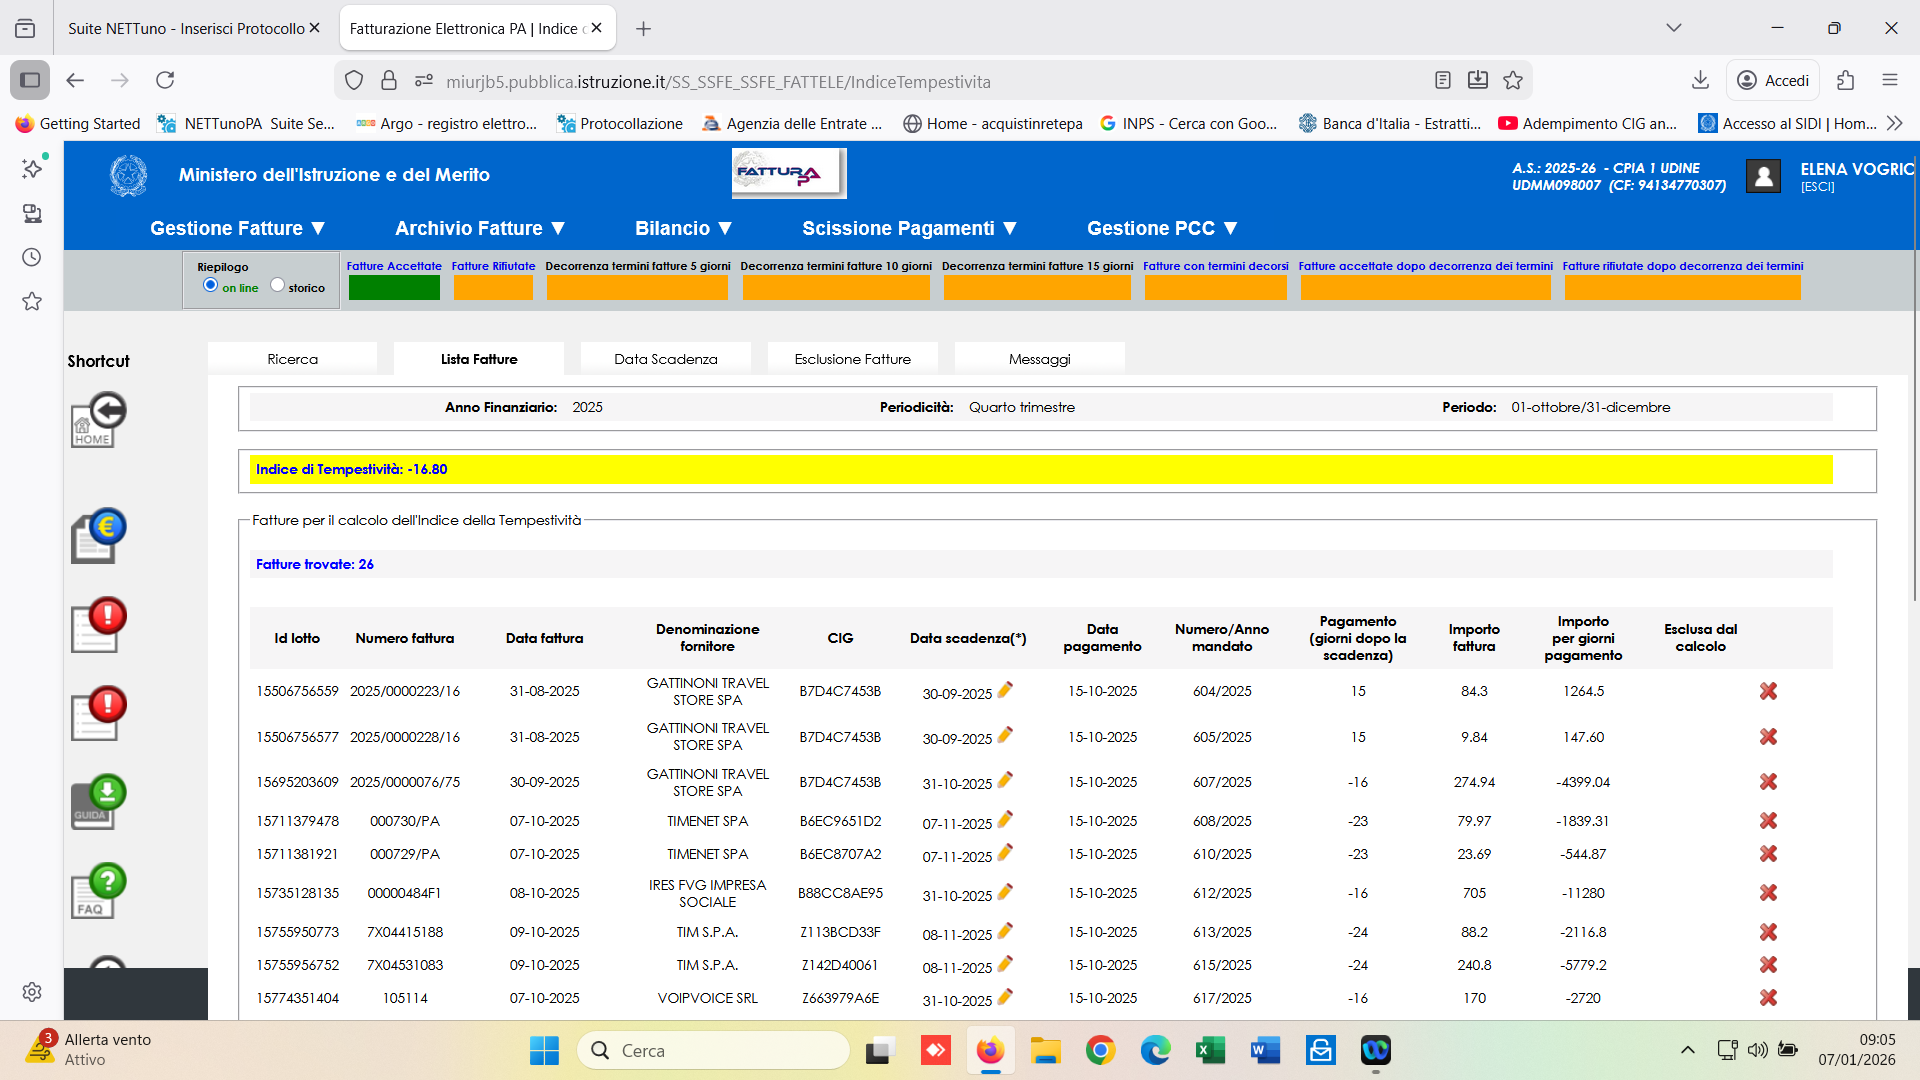Open the Esclusione Fatture tab

(852, 359)
